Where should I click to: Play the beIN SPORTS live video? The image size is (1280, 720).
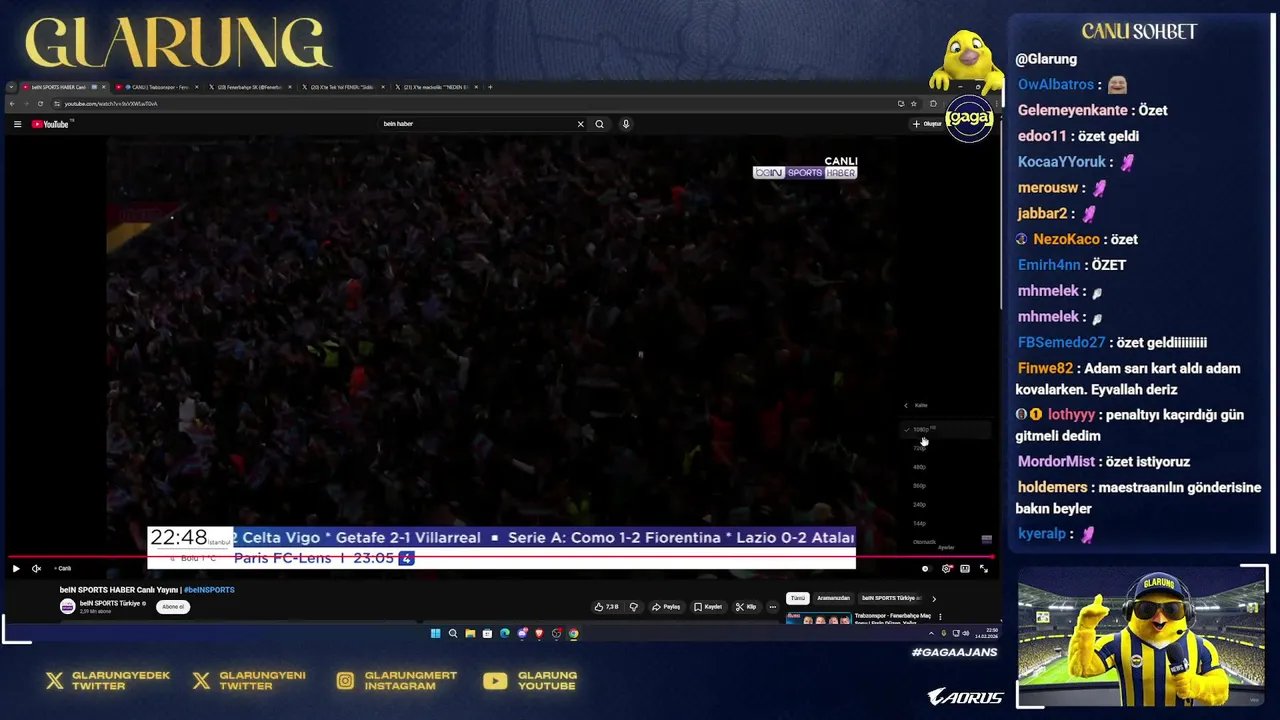coord(16,568)
